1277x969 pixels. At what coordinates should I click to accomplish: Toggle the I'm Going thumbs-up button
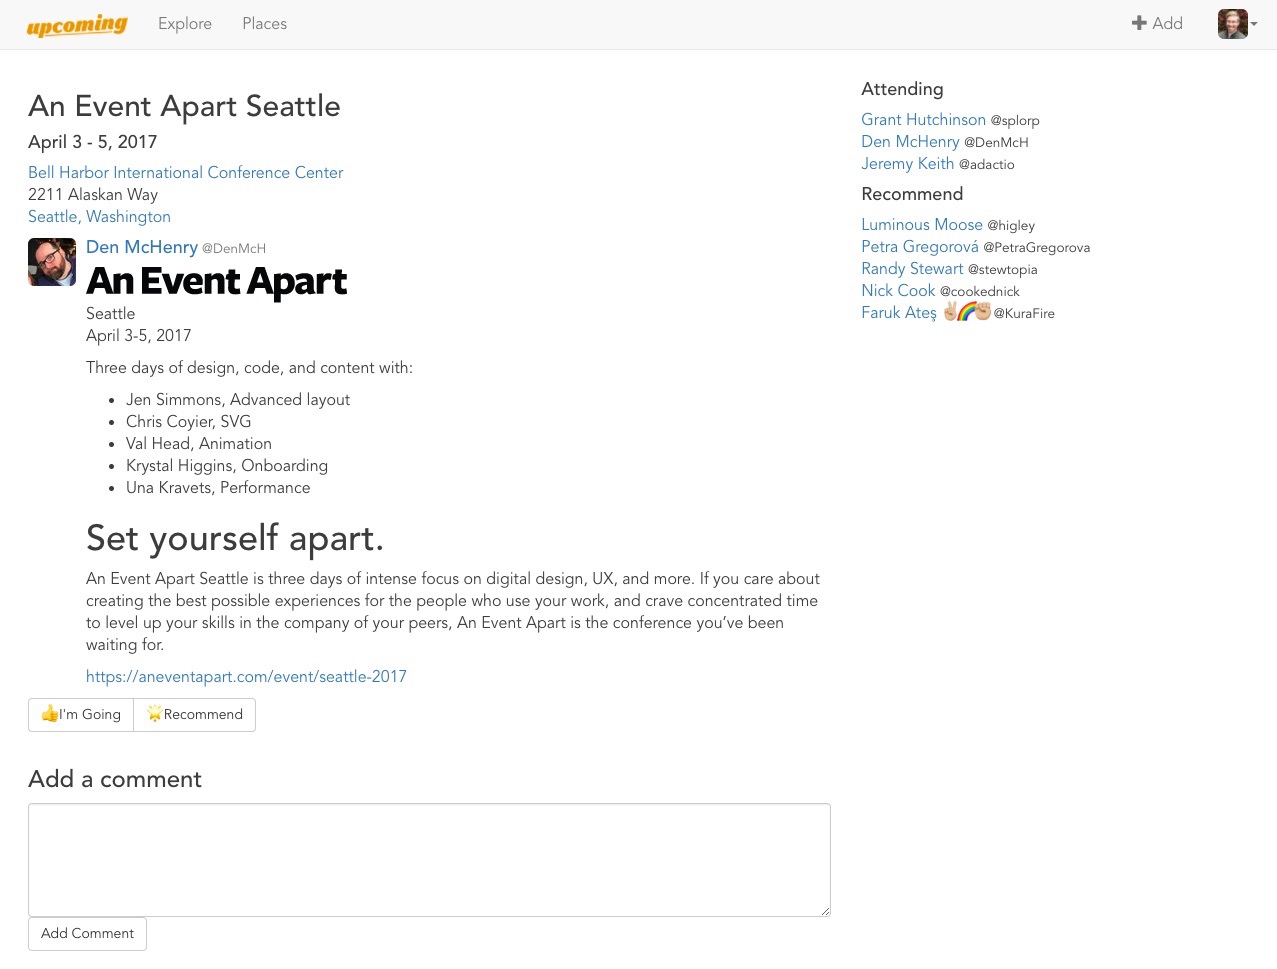pos(81,715)
